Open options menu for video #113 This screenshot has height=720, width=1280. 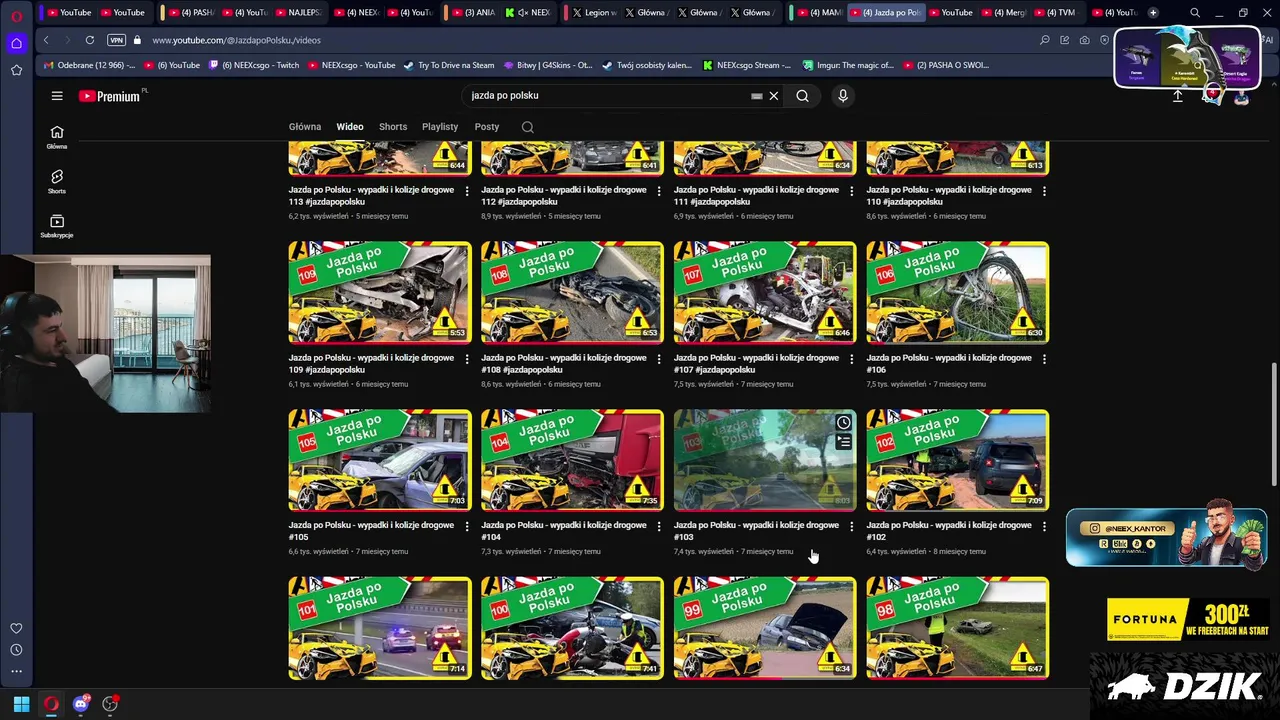click(x=467, y=191)
